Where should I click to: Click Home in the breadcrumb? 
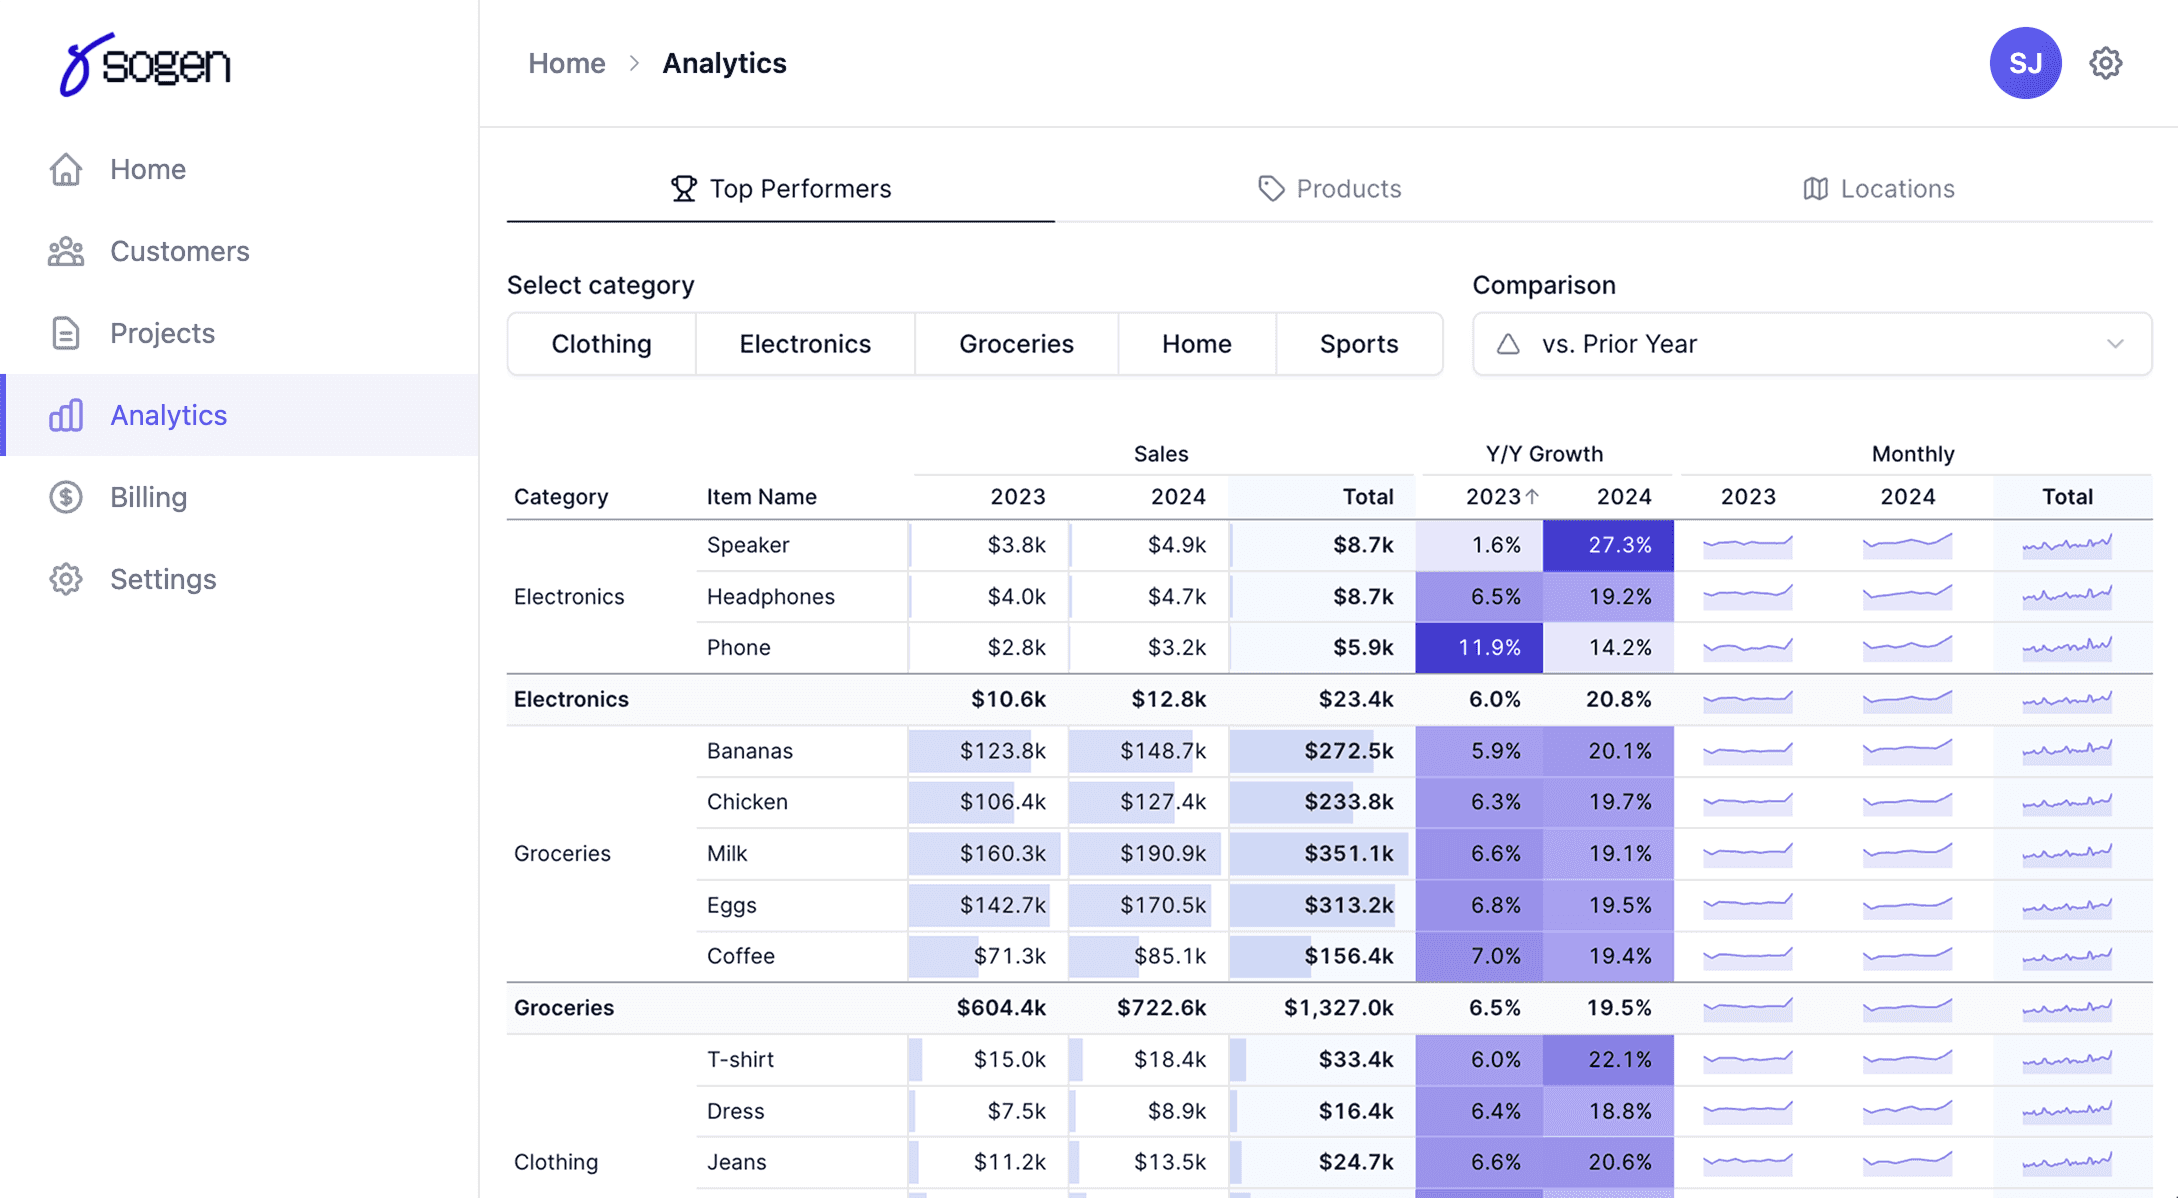click(x=566, y=62)
